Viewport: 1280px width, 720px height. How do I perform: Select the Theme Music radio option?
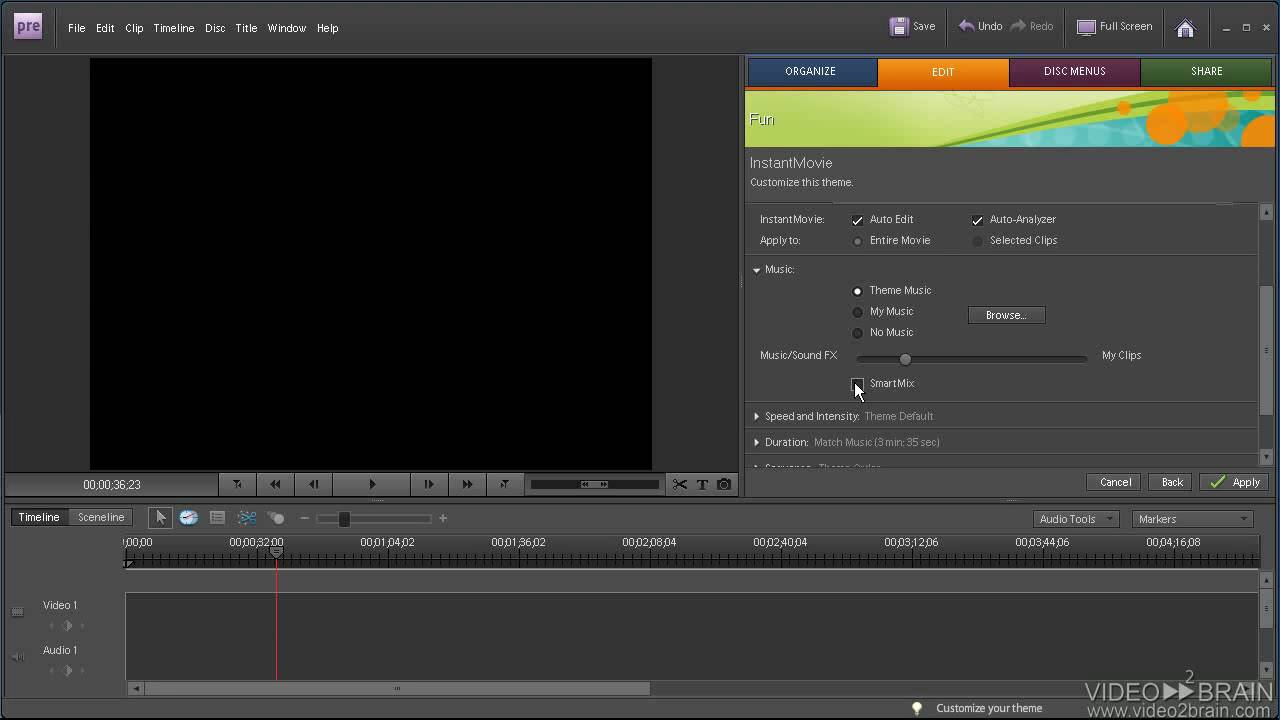pos(857,291)
